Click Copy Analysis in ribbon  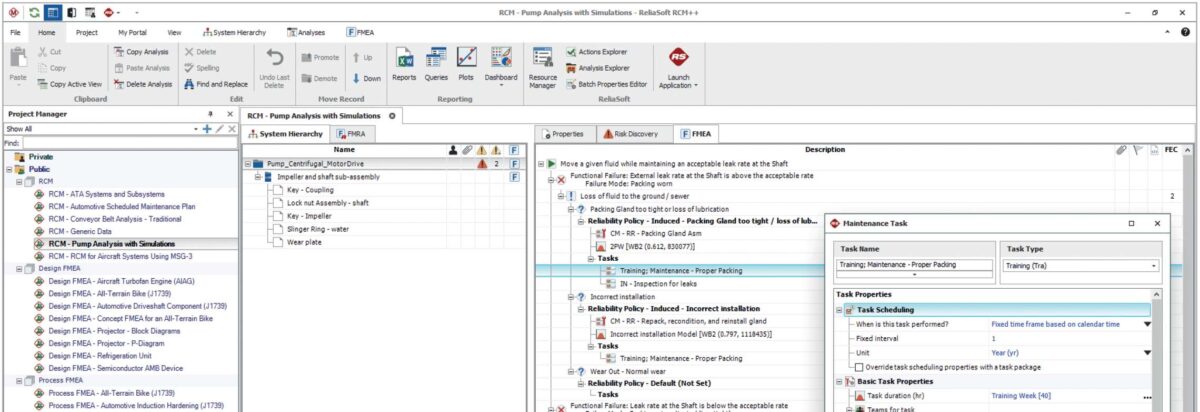point(140,51)
